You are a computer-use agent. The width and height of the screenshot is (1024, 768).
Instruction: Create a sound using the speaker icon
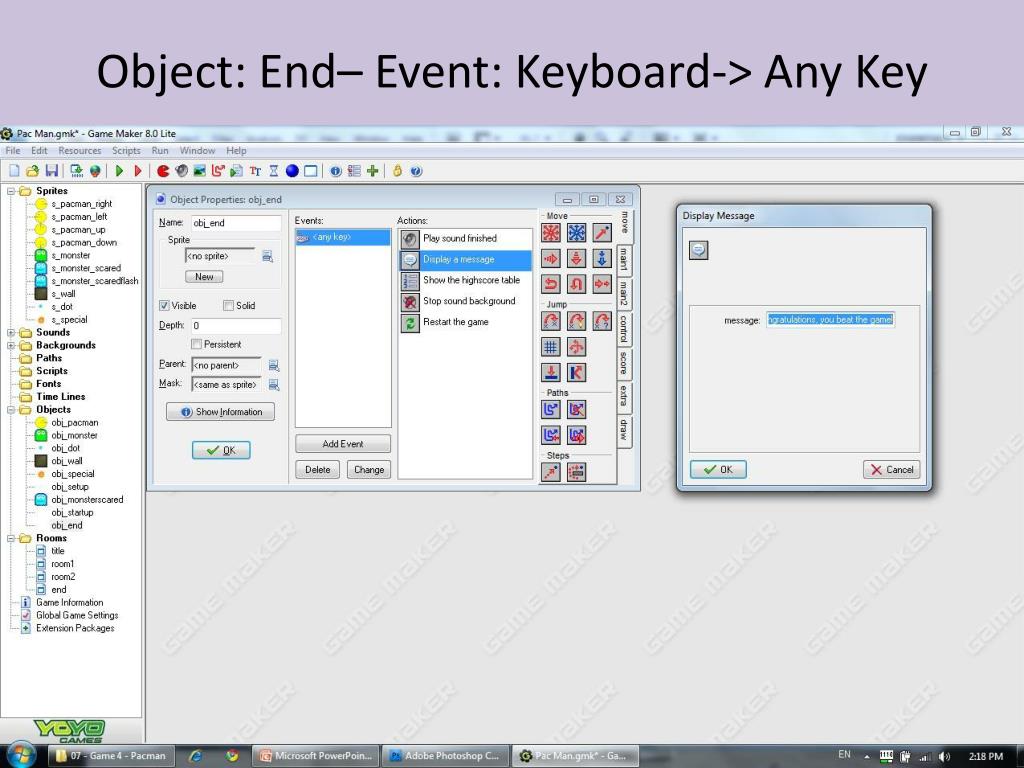tap(182, 171)
